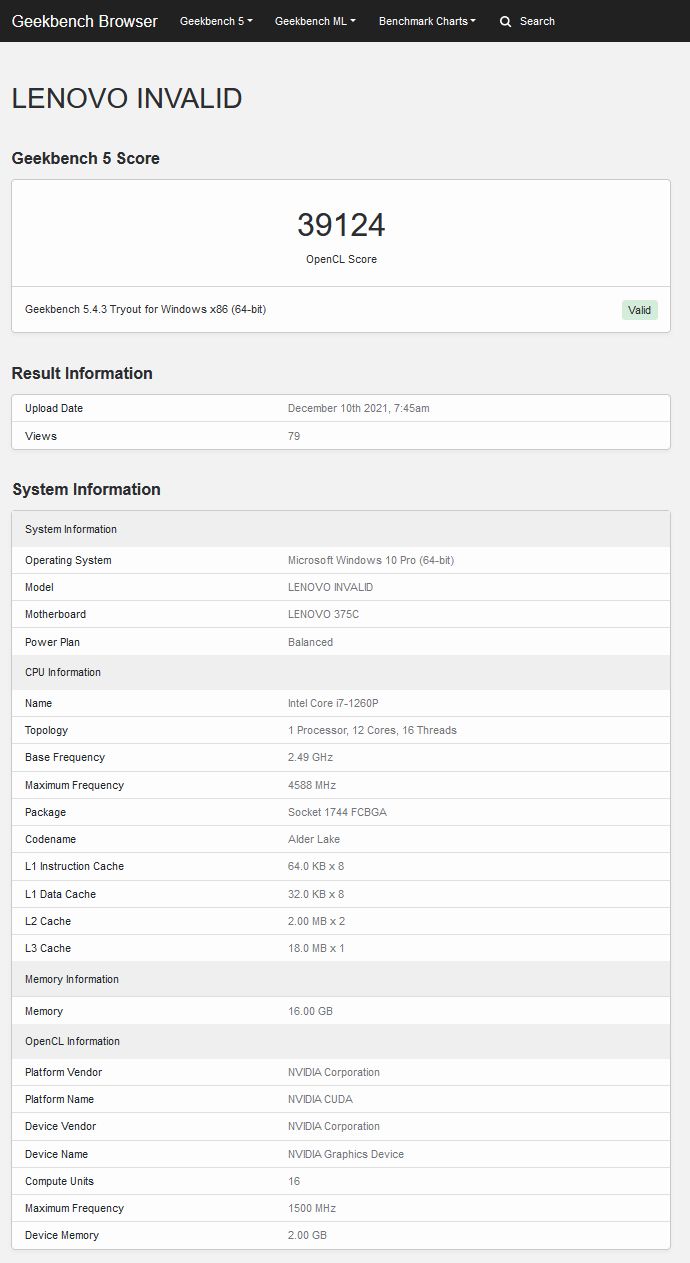Open the Benchmark Charts dropdown
This screenshot has width=690, height=1263.
427,21
